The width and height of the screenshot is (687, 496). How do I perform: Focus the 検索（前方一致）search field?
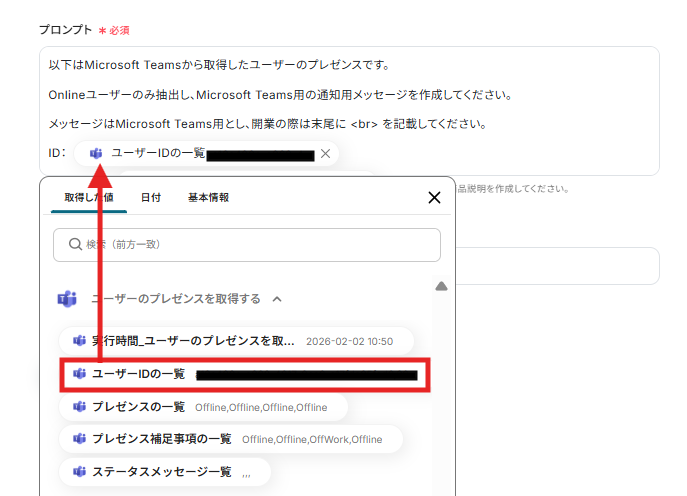247,244
